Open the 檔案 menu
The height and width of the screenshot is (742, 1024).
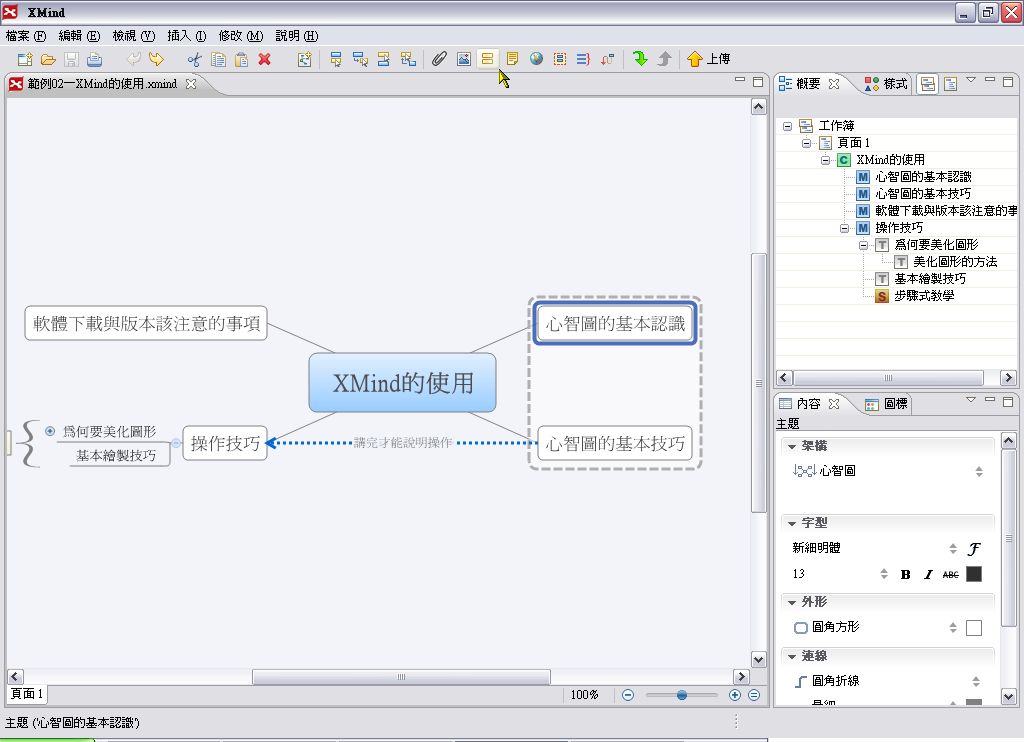25,36
